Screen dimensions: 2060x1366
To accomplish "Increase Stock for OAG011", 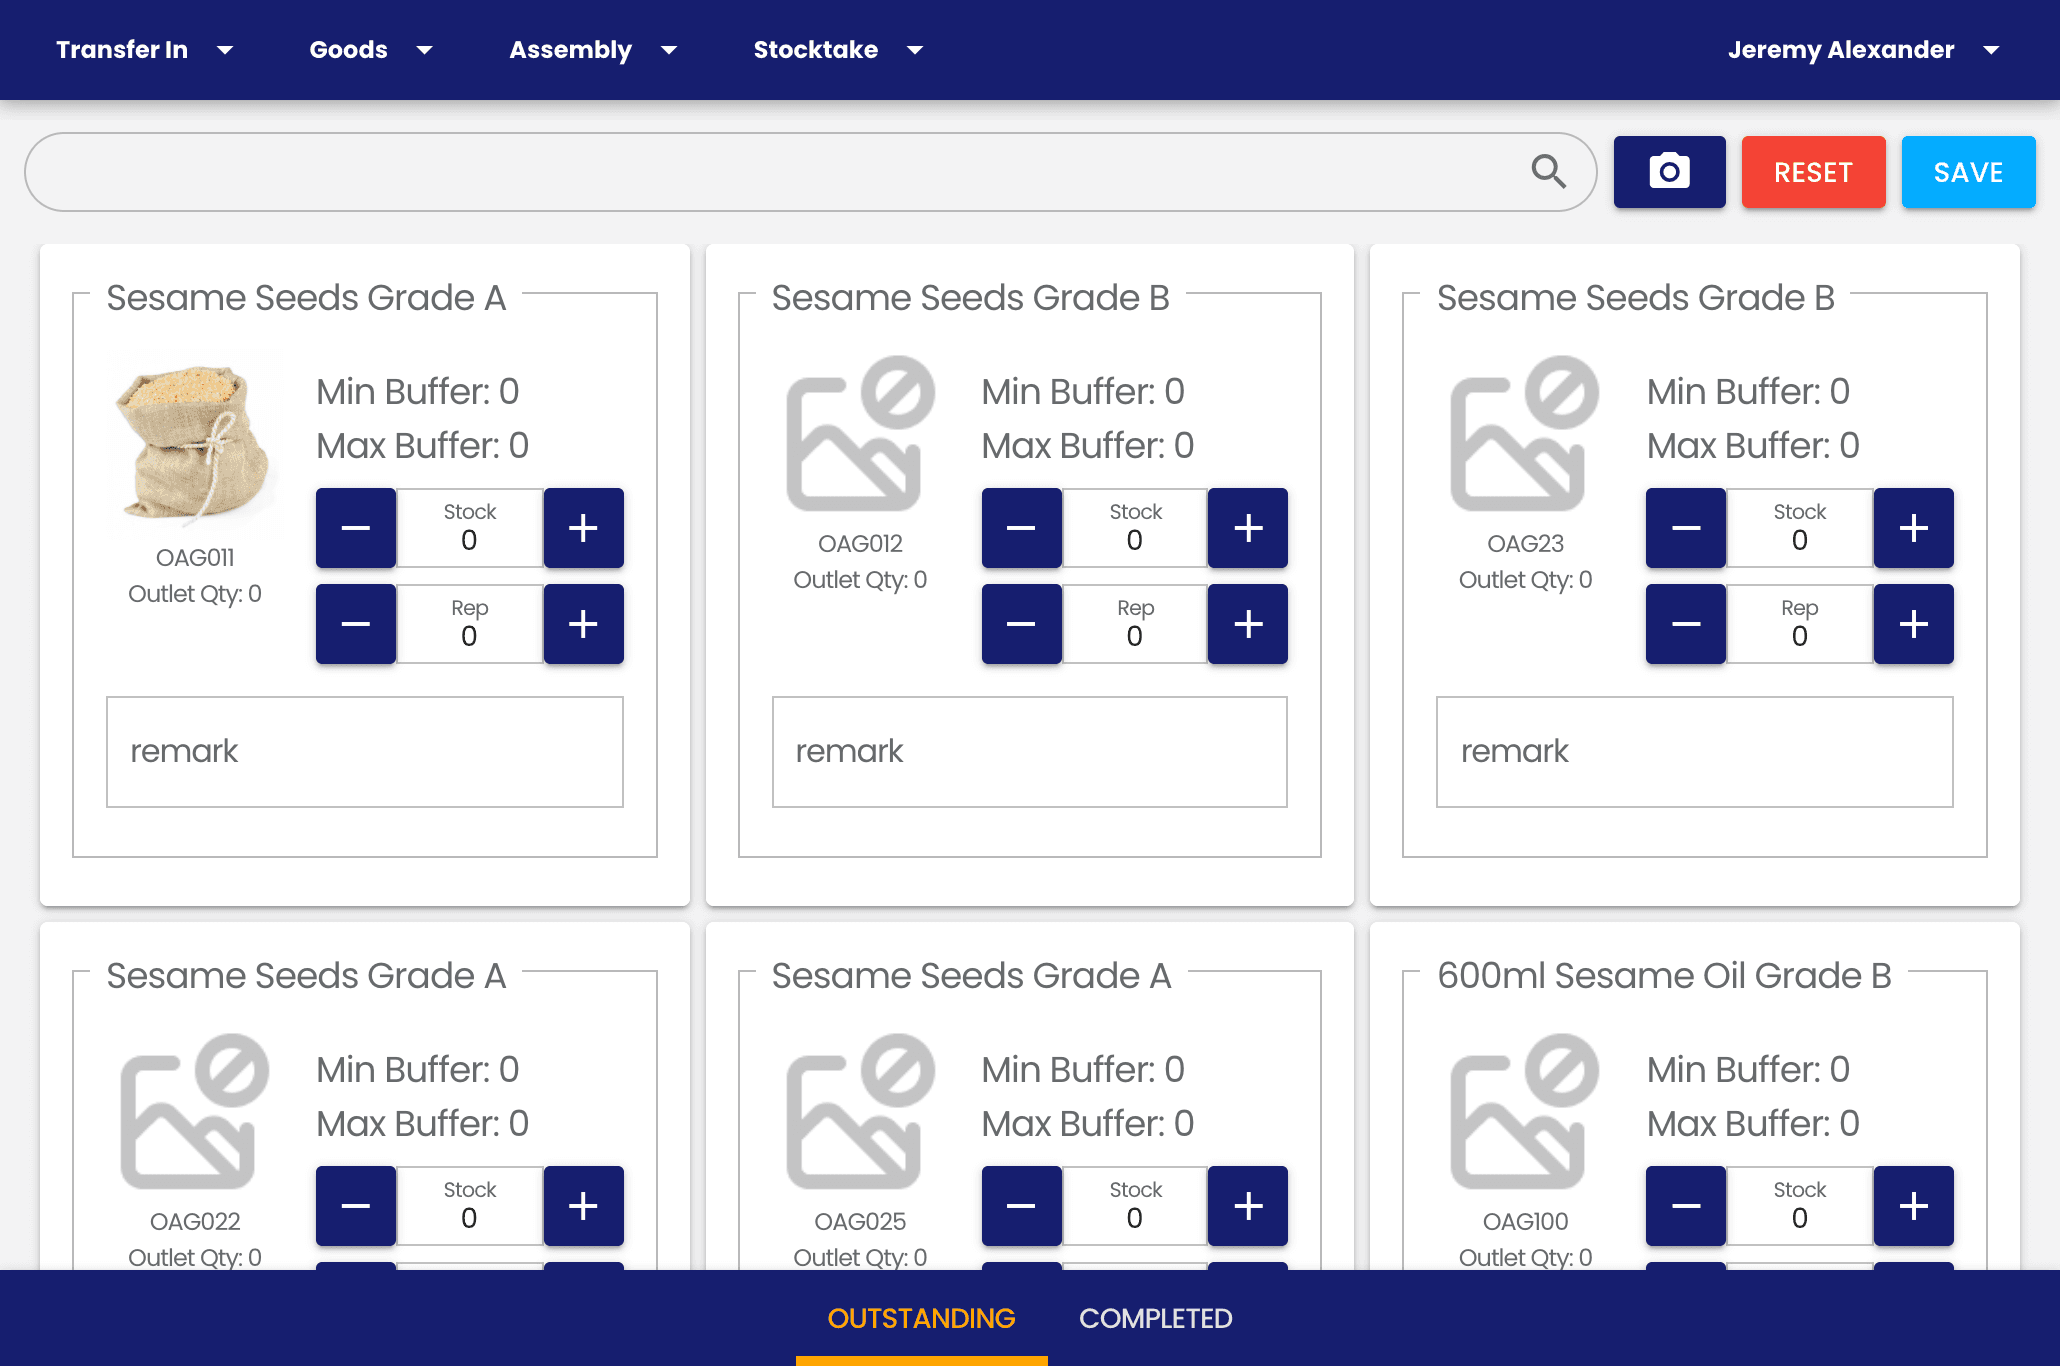I will [584, 528].
